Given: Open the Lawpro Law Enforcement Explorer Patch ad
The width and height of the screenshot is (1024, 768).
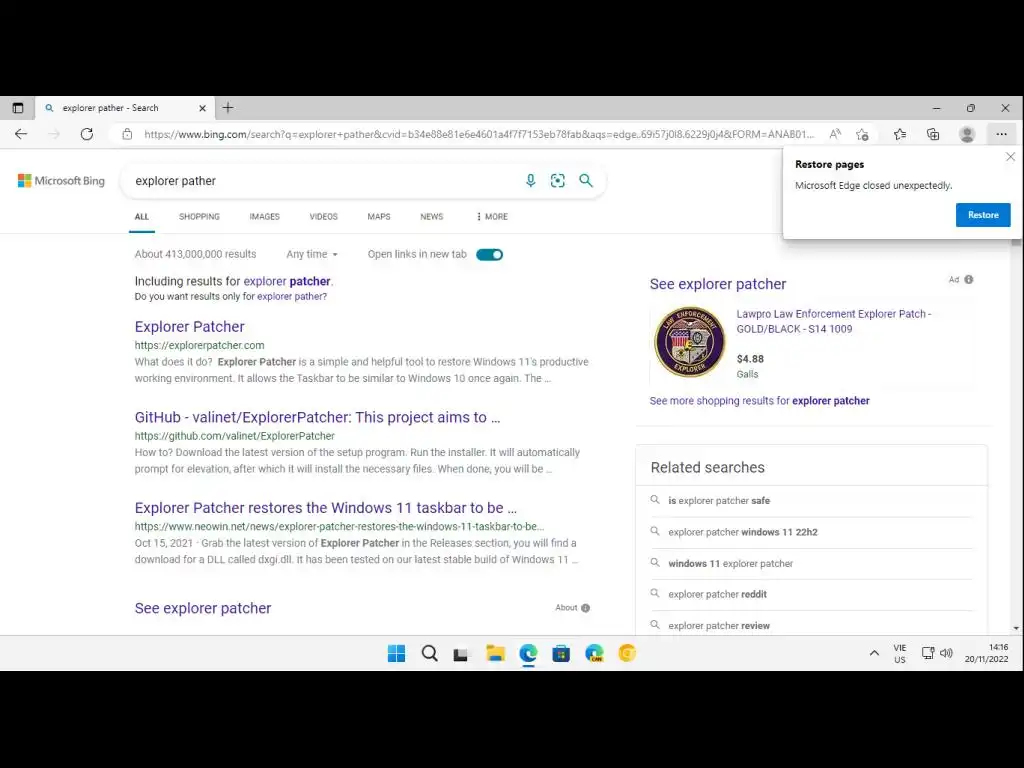Looking at the screenshot, I should 834,321.
